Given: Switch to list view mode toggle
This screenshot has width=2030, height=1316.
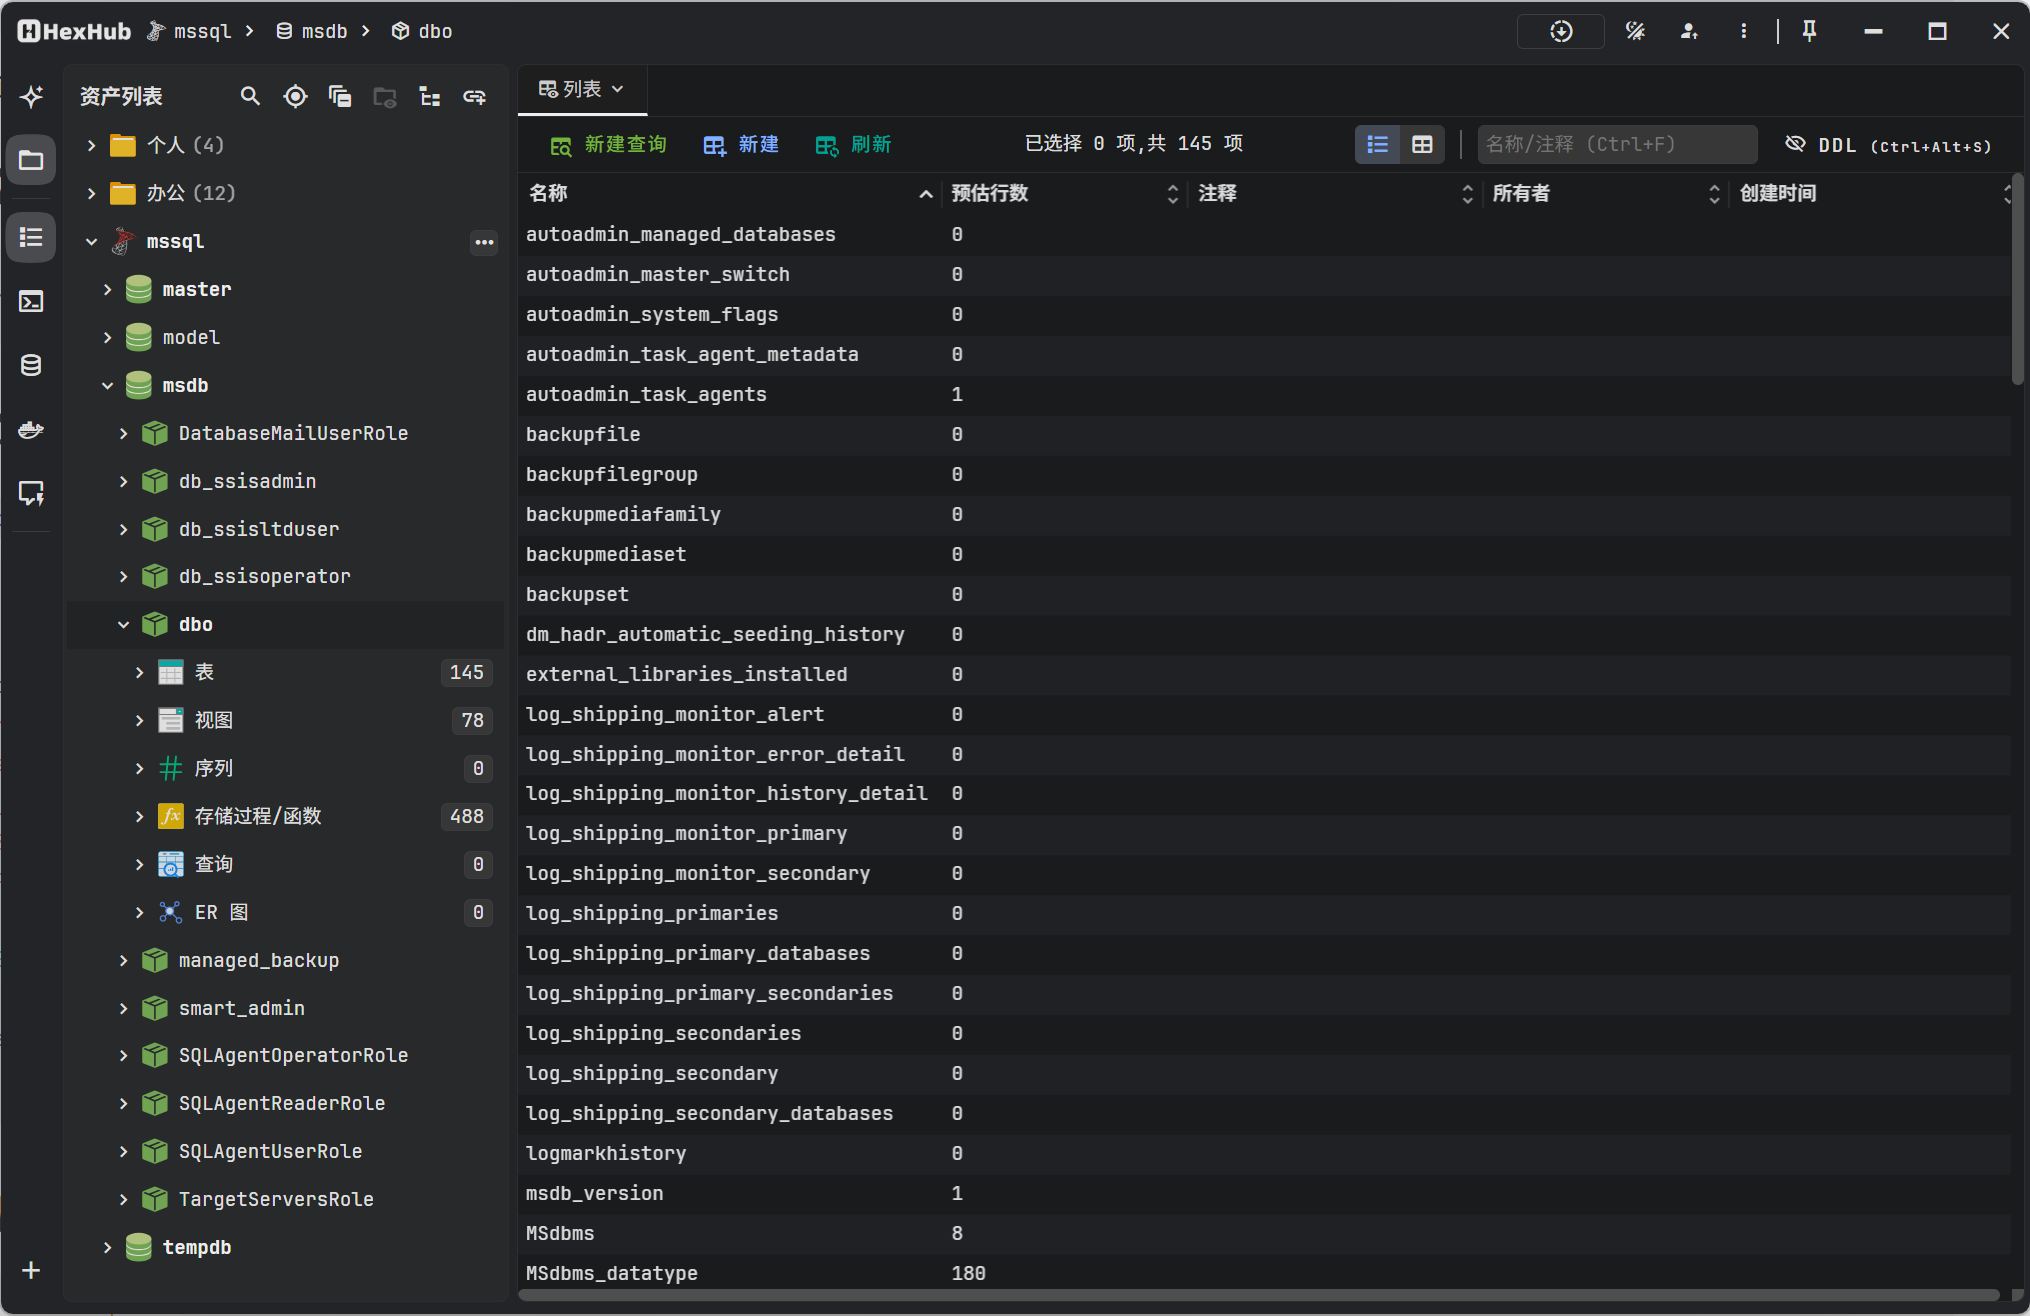Looking at the screenshot, I should point(1378,145).
